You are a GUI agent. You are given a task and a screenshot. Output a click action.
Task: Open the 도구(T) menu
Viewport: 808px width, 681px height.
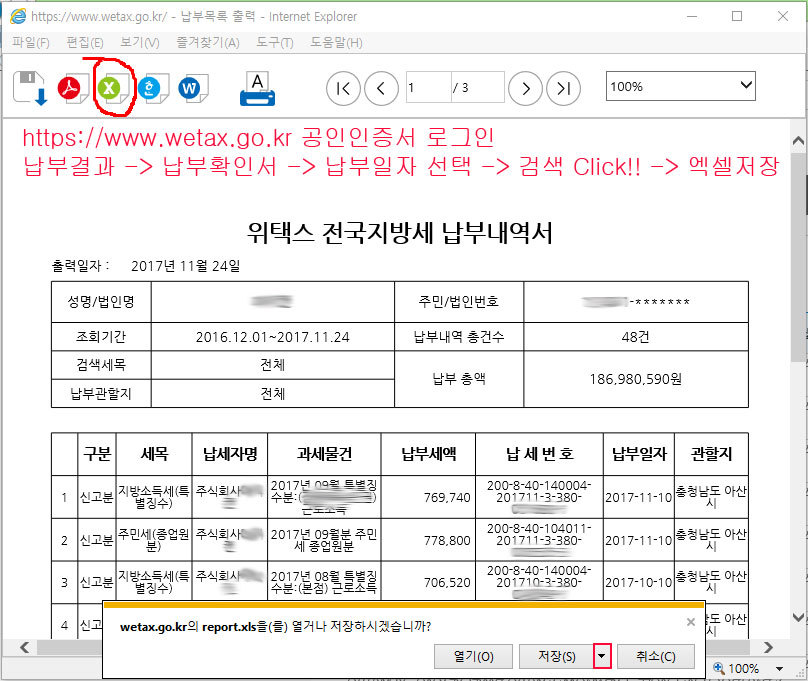click(275, 42)
